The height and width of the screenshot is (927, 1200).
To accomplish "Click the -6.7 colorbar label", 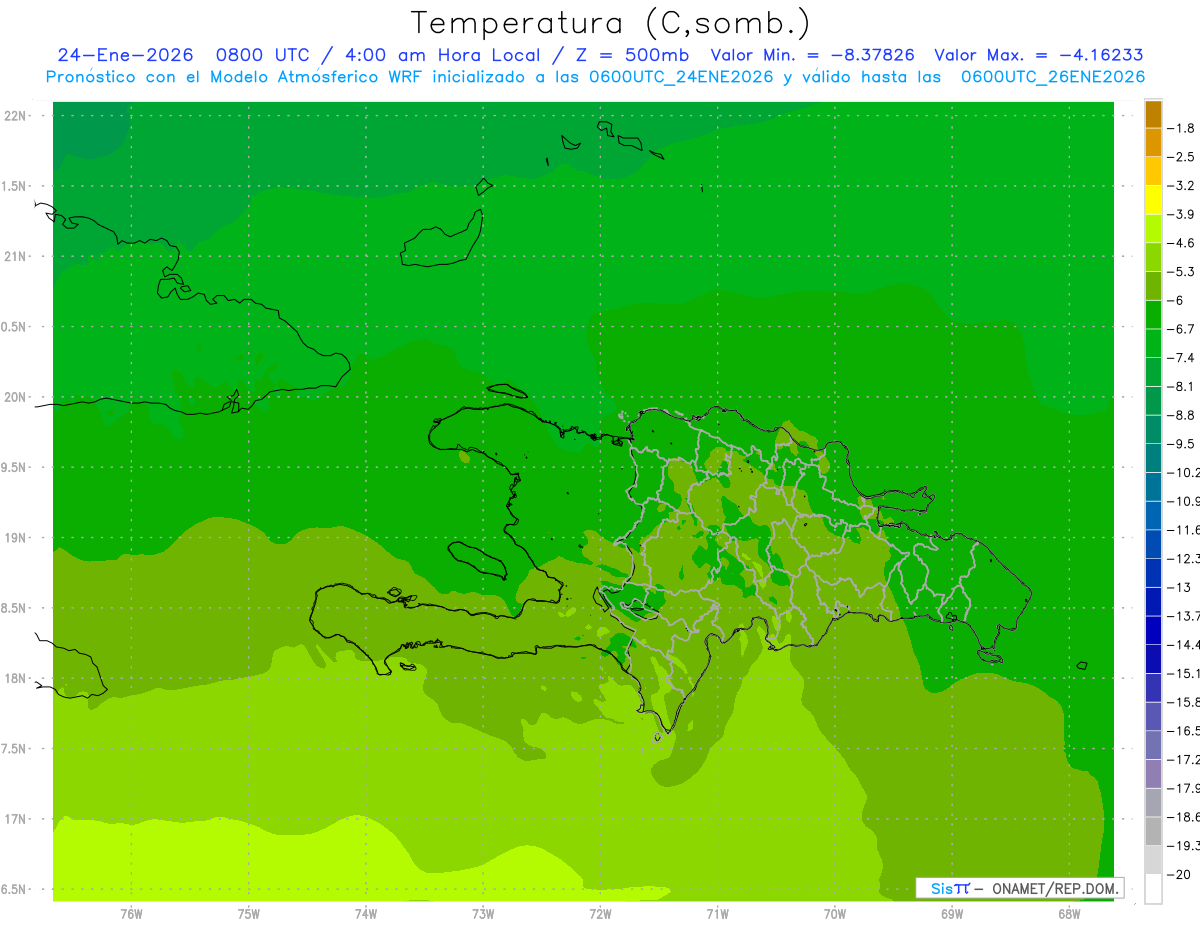I will [1182, 329].
